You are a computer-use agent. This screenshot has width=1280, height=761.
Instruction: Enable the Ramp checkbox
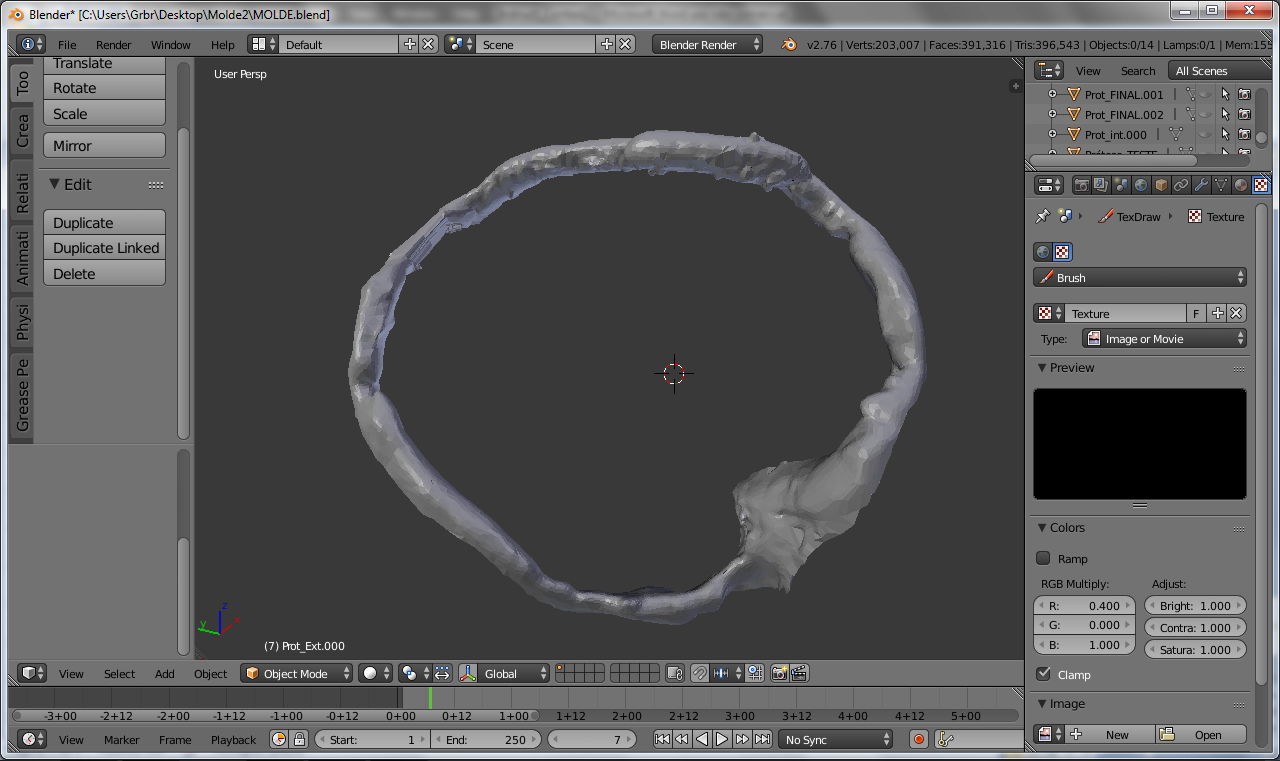[1043, 559]
